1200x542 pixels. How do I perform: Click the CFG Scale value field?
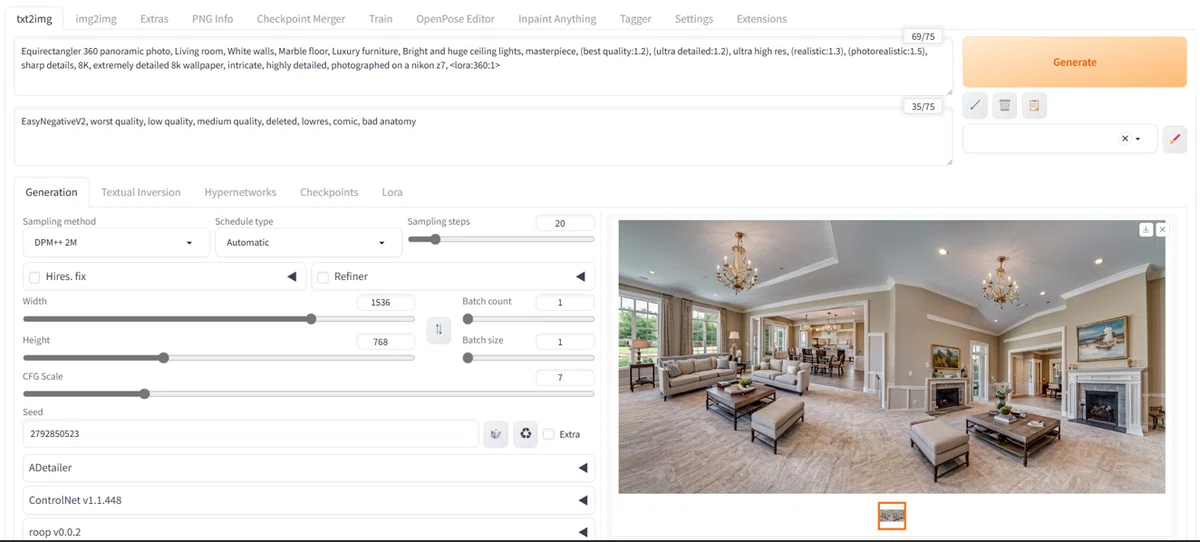565,378
